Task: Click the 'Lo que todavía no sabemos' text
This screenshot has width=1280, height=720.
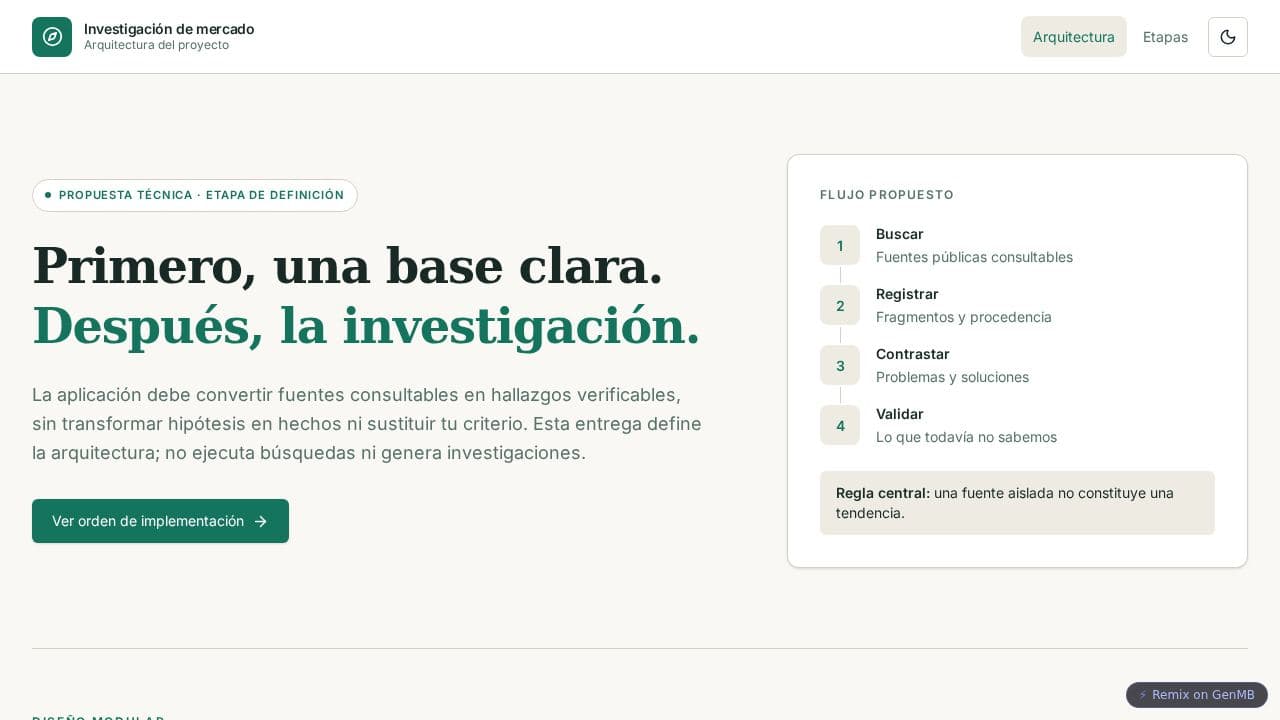Action: tap(966, 437)
